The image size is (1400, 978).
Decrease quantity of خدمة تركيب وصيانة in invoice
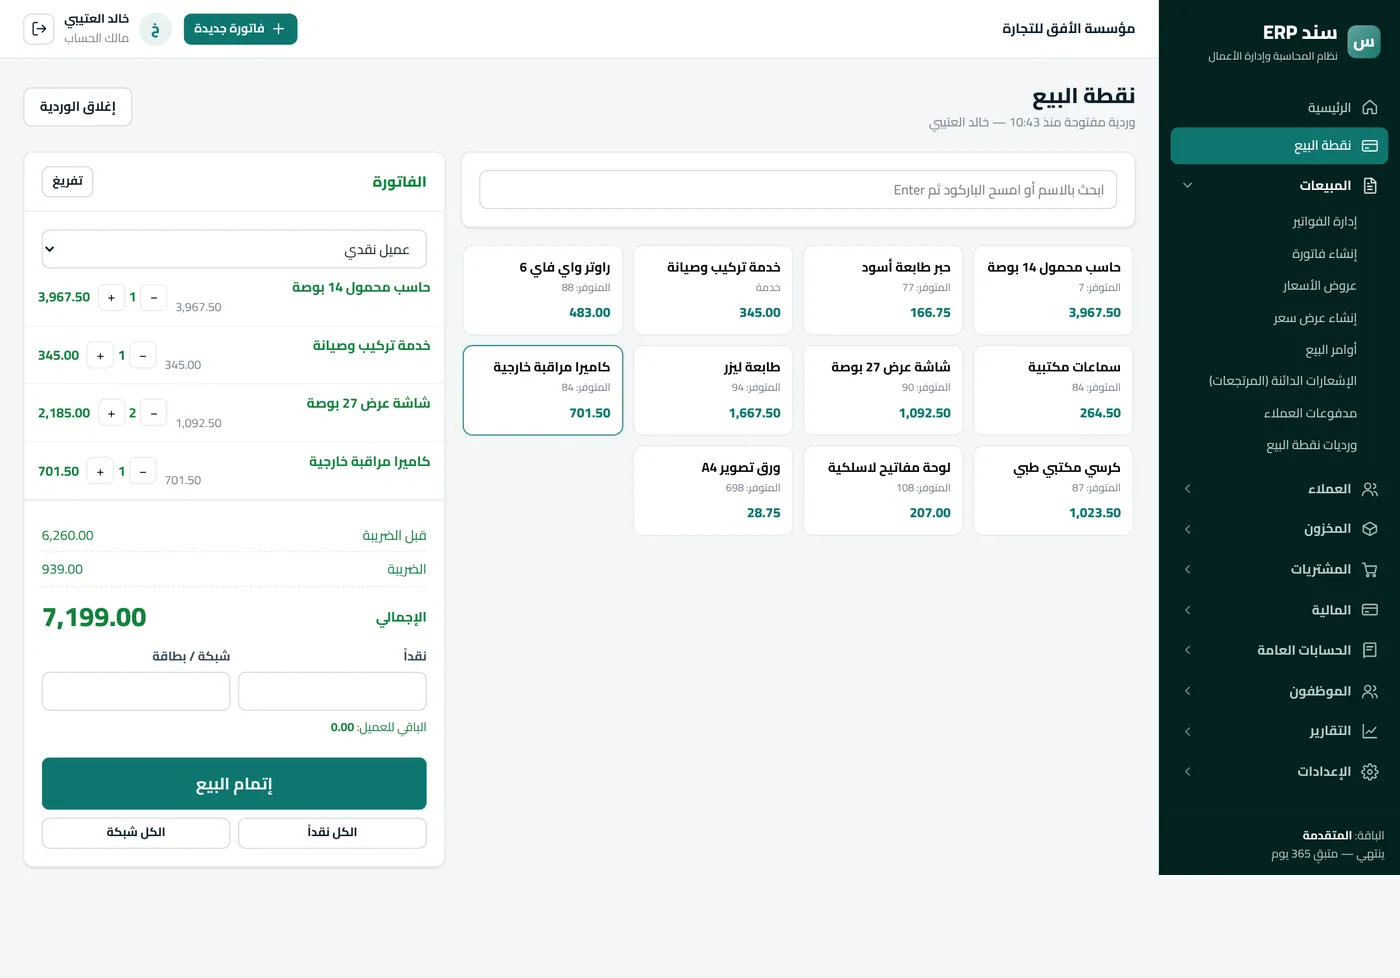coord(143,355)
